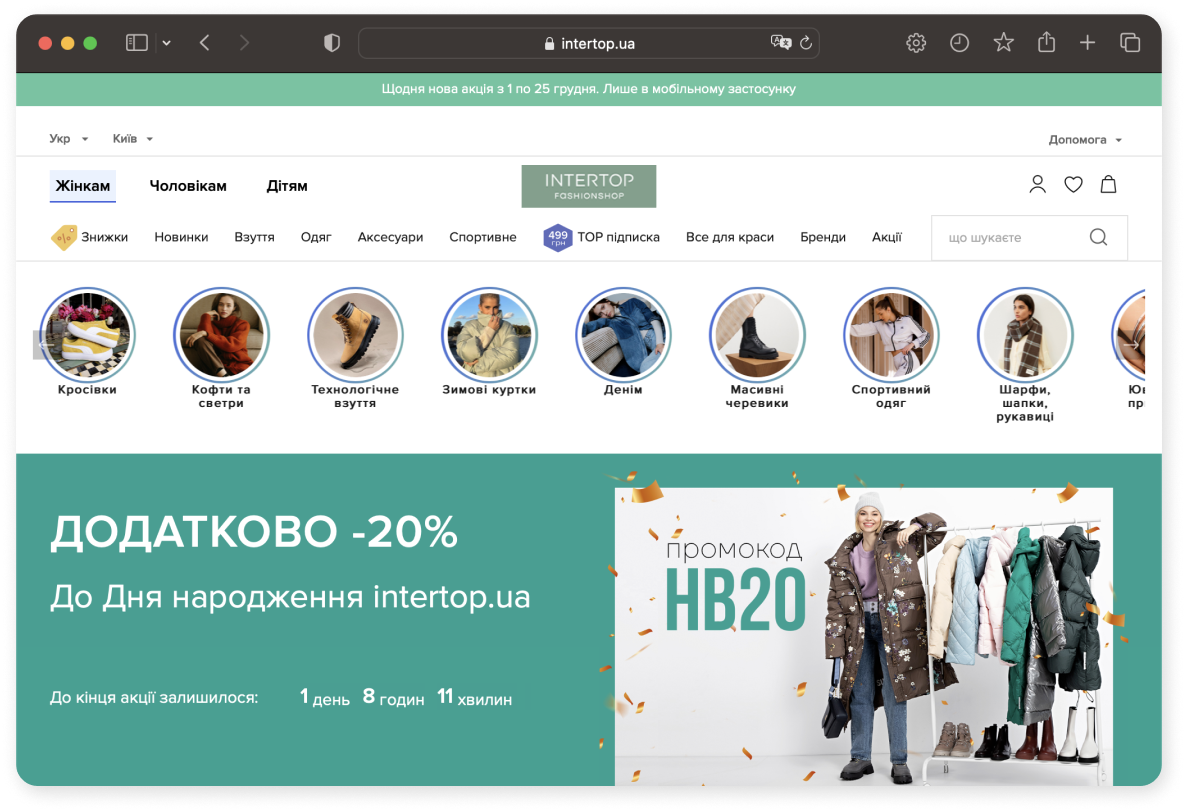The width and height of the screenshot is (1186, 812).
Task: Open the Масивні черевики story thumbnail
Action: [756, 335]
